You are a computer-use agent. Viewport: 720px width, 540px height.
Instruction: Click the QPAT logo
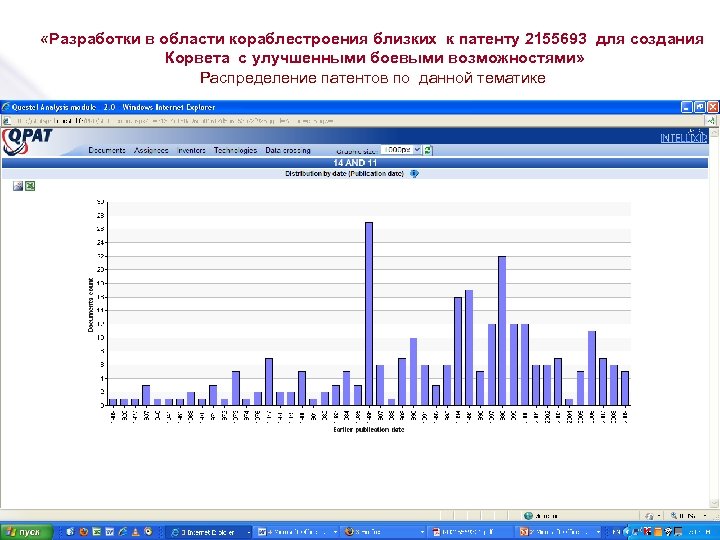28,139
